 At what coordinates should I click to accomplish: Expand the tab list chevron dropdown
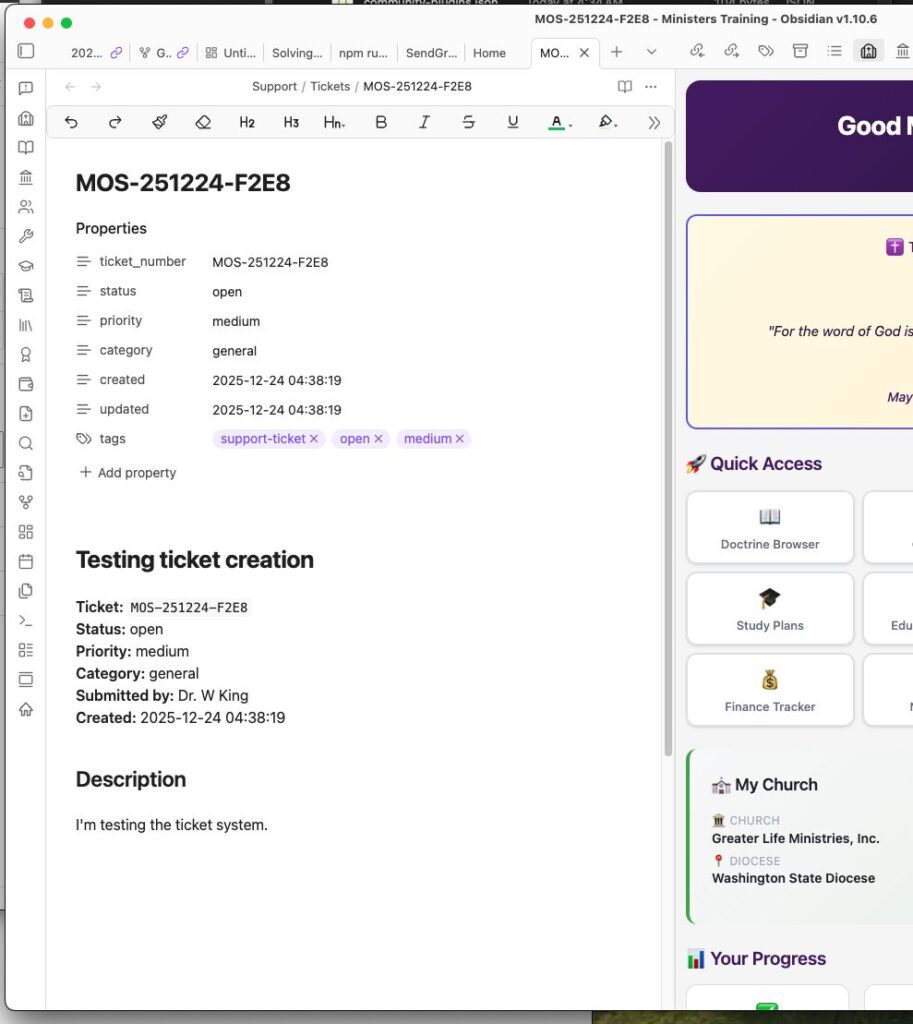coord(651,52)
